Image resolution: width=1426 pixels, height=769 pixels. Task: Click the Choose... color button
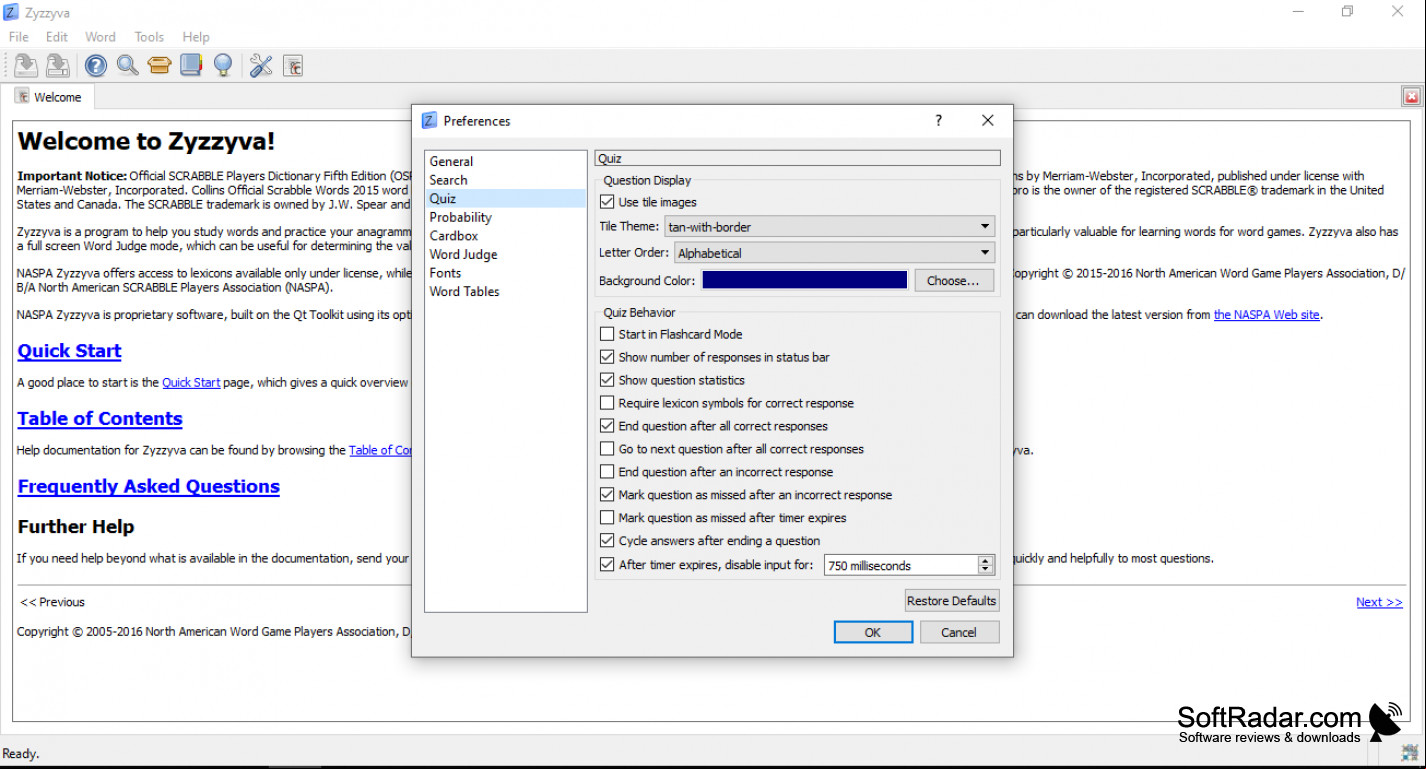[954, 280]
